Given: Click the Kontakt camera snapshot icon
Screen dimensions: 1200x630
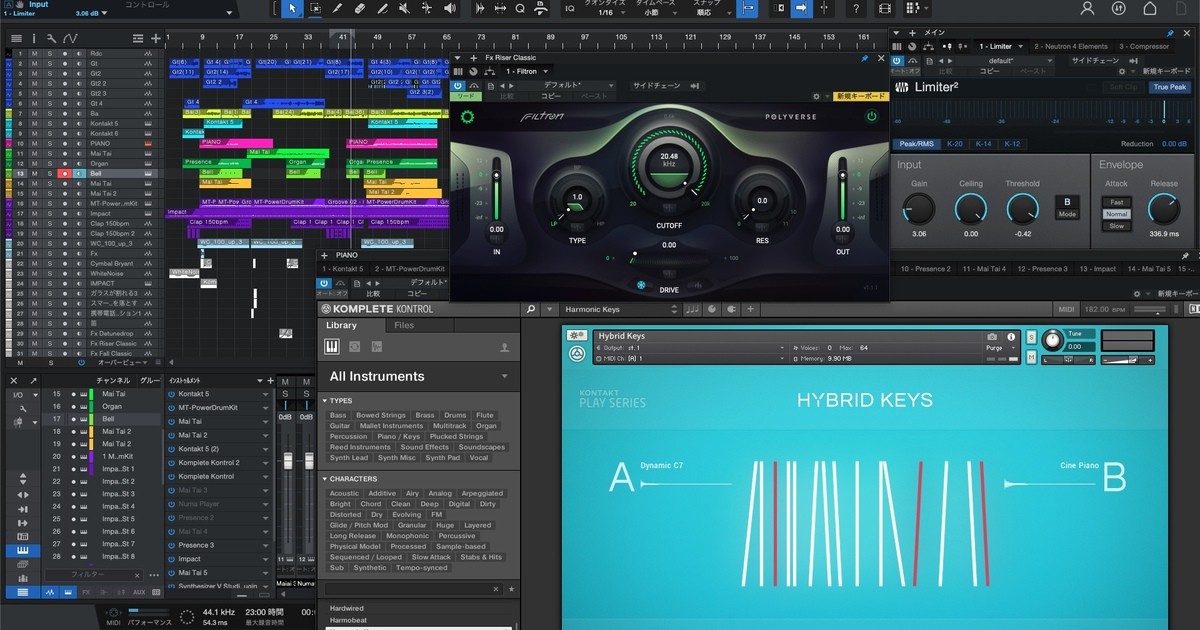Looking at the screenshot, I should 992,337.
